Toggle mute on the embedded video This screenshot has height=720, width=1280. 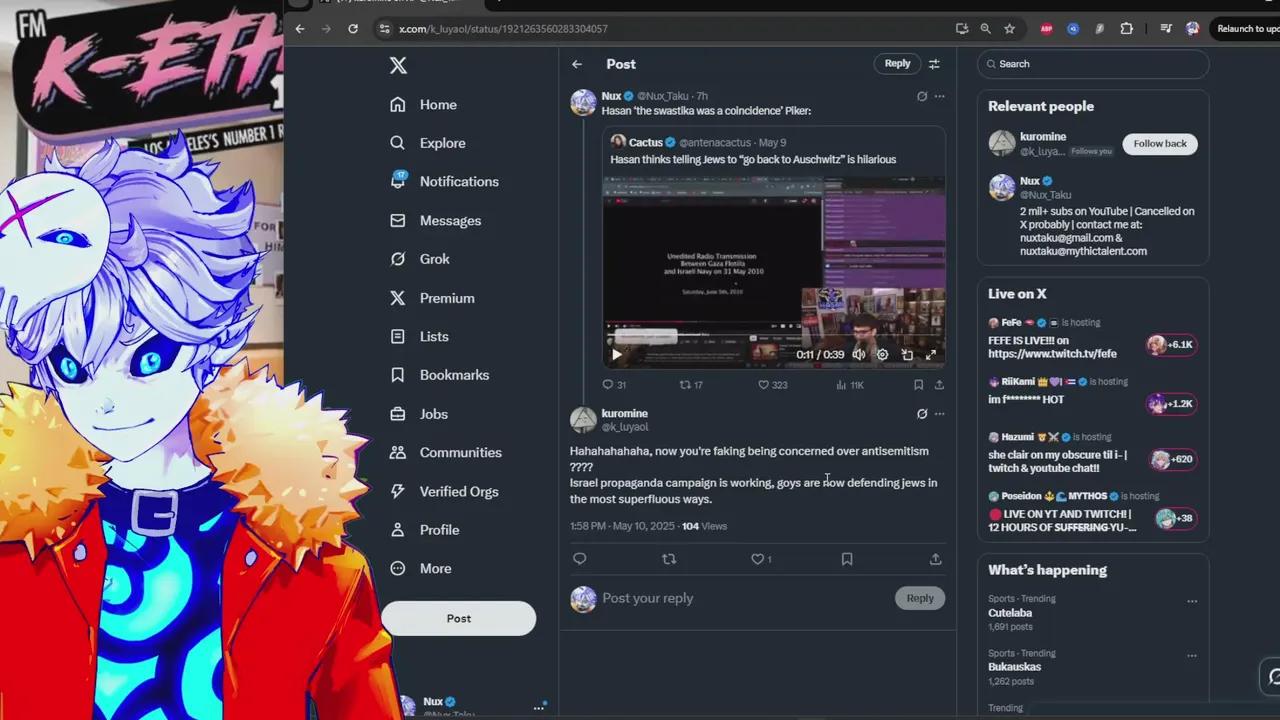coord(858,354)
